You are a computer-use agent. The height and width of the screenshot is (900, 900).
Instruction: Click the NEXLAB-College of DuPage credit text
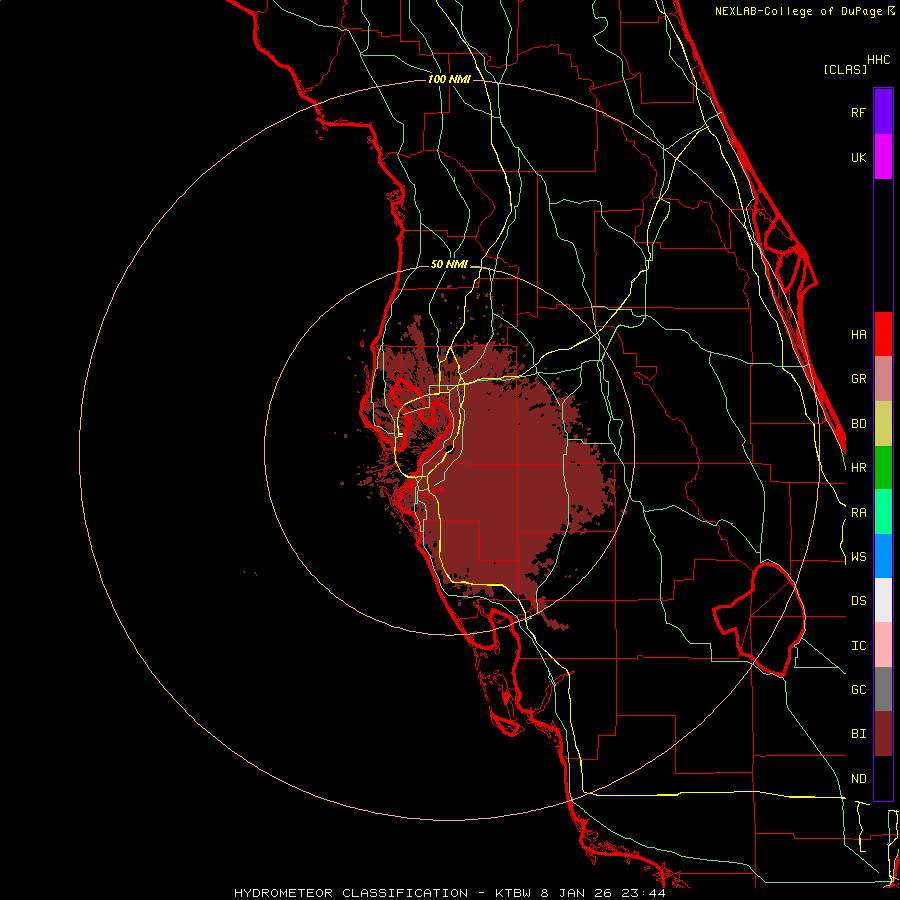coord(800,11)
